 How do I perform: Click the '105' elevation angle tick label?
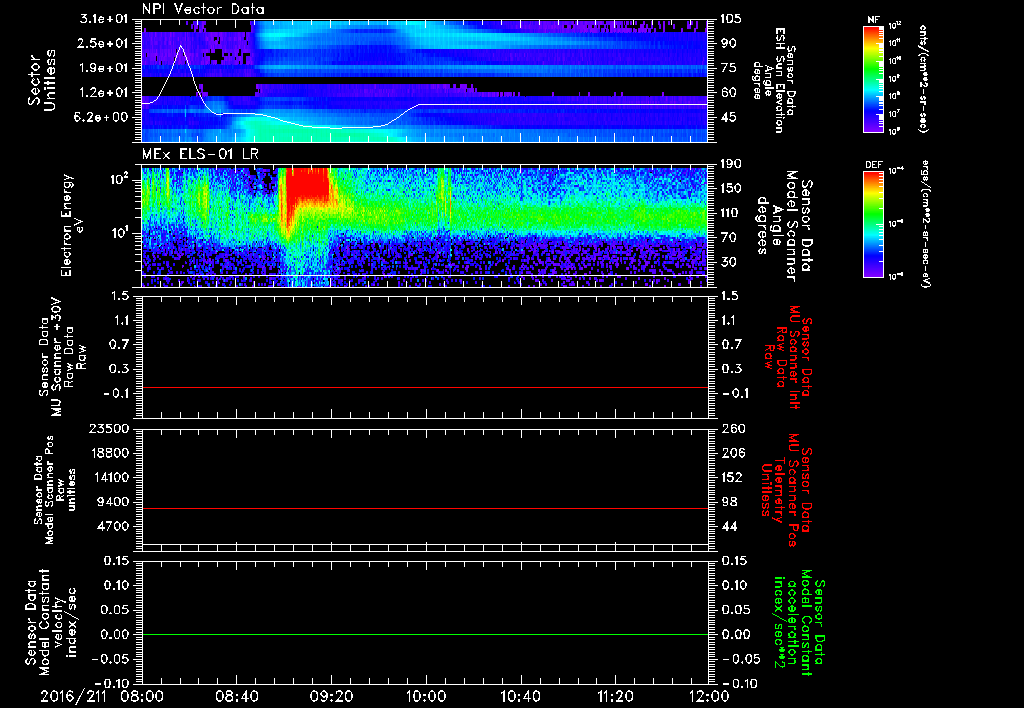[x=732, y=19]
